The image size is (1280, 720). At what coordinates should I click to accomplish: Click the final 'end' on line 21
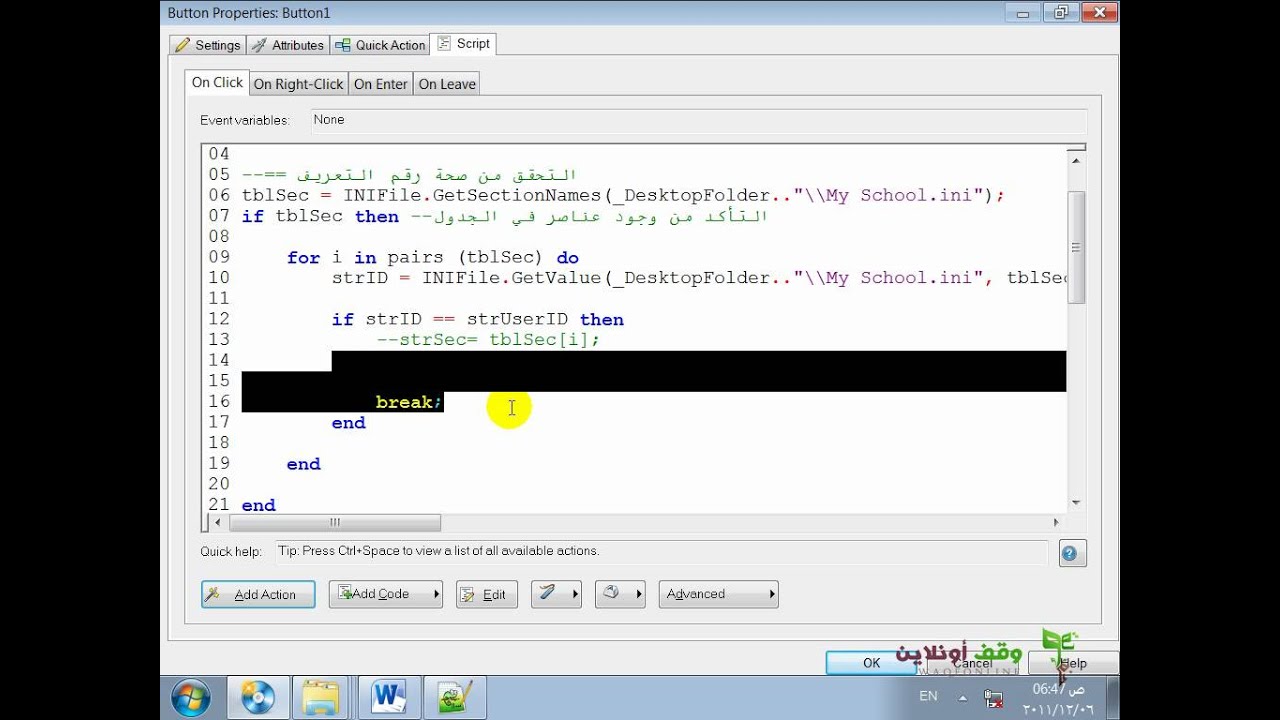pos(258,505)
